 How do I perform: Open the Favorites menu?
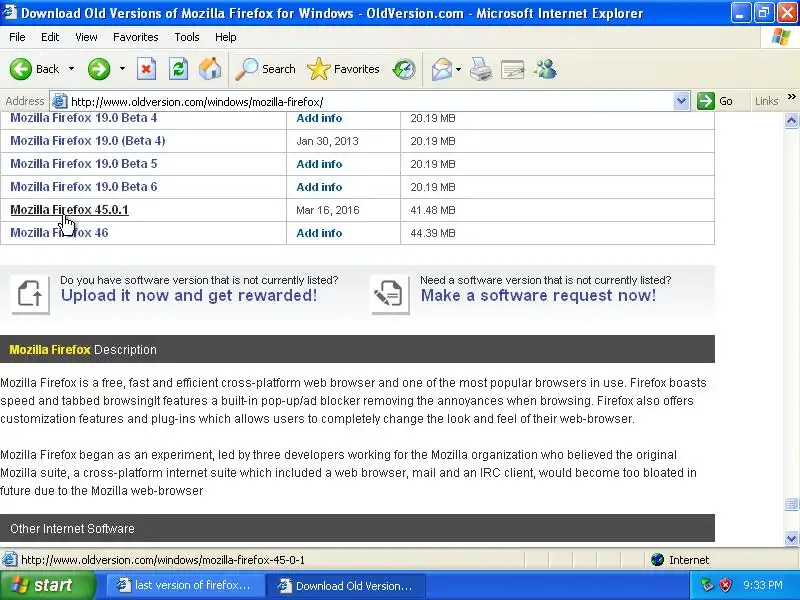click(136, 37)
